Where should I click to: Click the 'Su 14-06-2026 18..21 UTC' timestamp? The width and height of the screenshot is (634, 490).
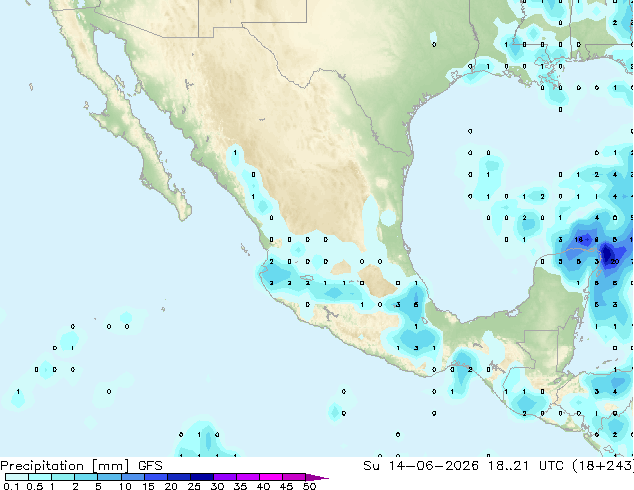[x=463, y=466]
